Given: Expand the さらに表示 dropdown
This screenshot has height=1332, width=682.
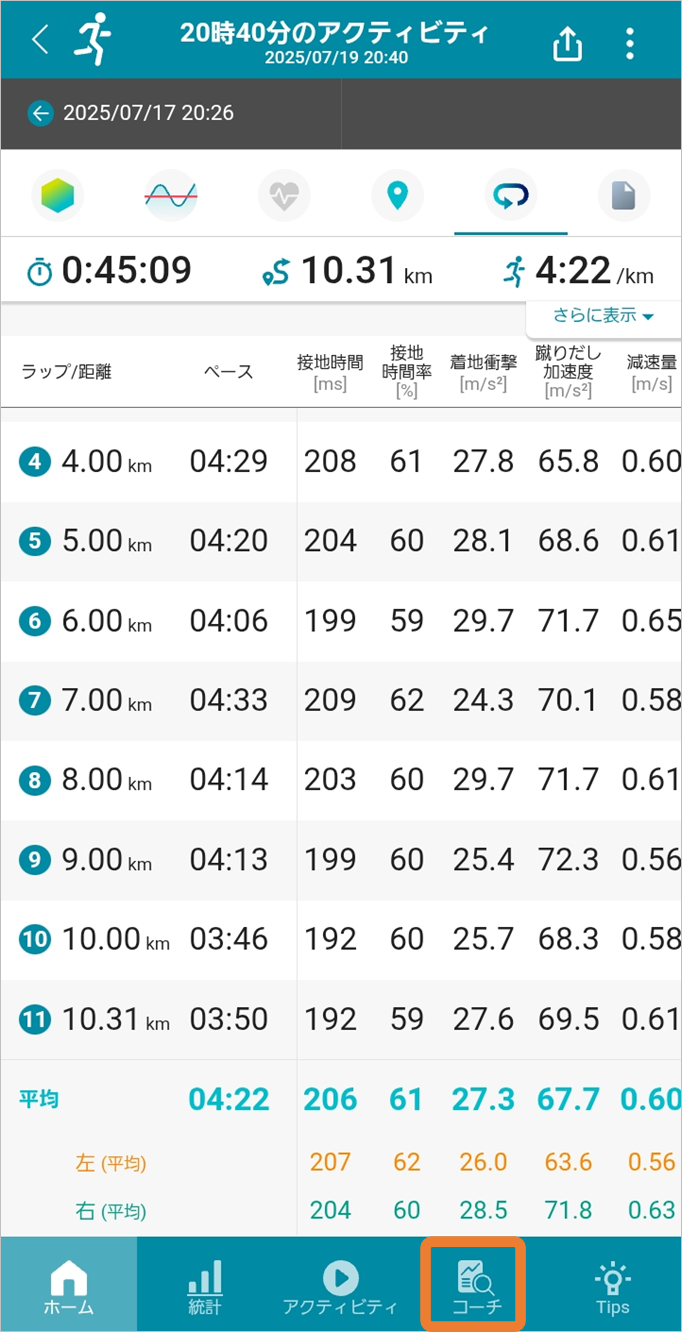Looking at the screenshot, I should pyautogui.click(x=604, y=316).
